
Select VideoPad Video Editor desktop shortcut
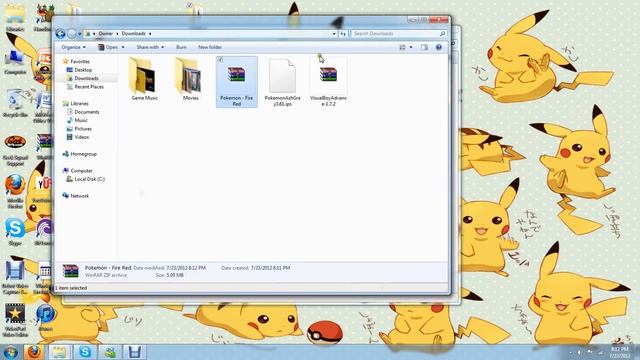pyautogui.click(x=15, y=320)
